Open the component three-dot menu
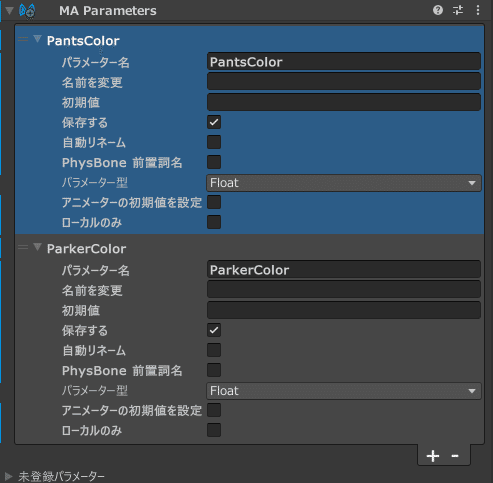Viewport: 493px width, 483px height. coord(478,10)
